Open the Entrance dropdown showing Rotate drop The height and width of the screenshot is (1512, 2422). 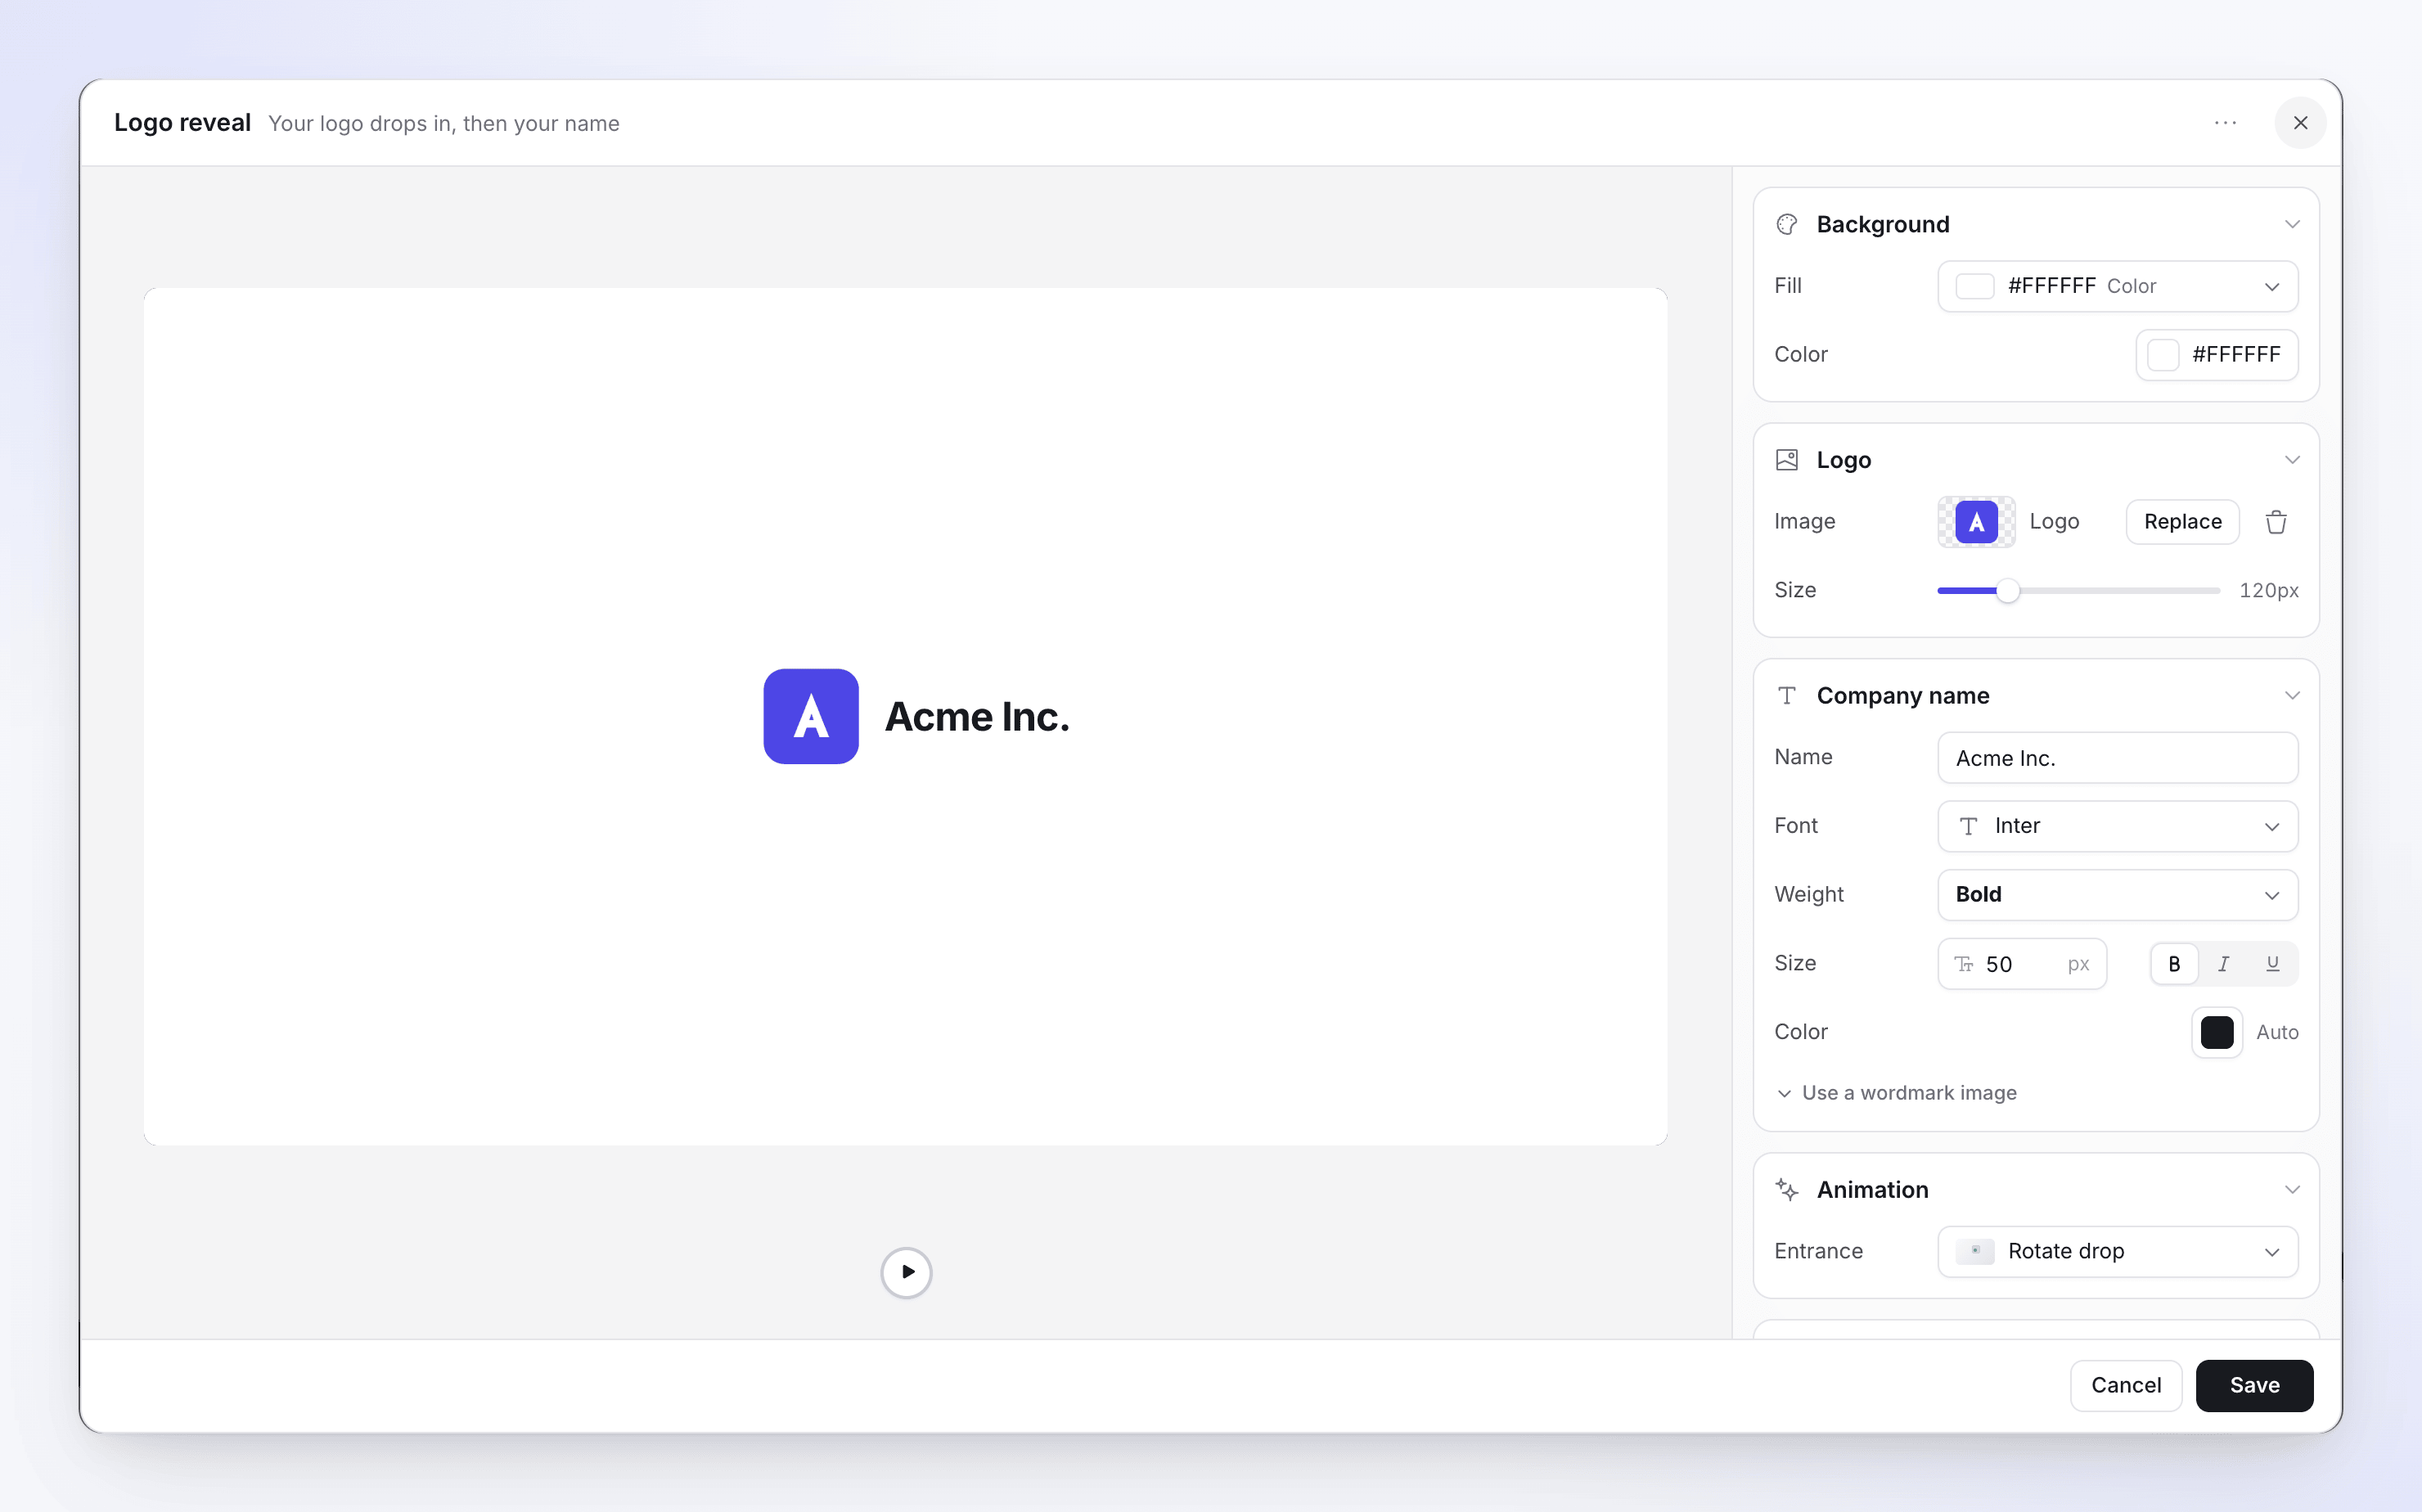[x=2118, y=1252]
